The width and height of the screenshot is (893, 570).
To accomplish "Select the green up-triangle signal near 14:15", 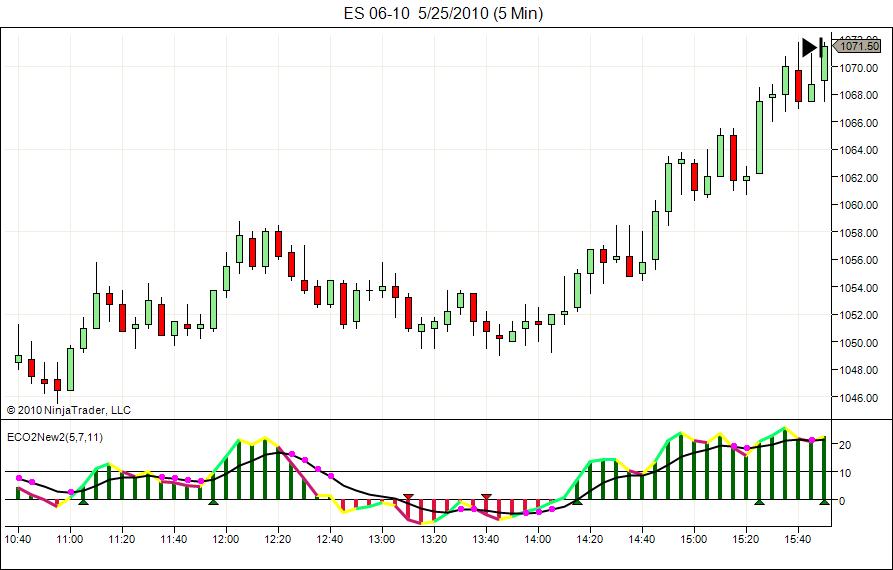I will click(577, 502).
